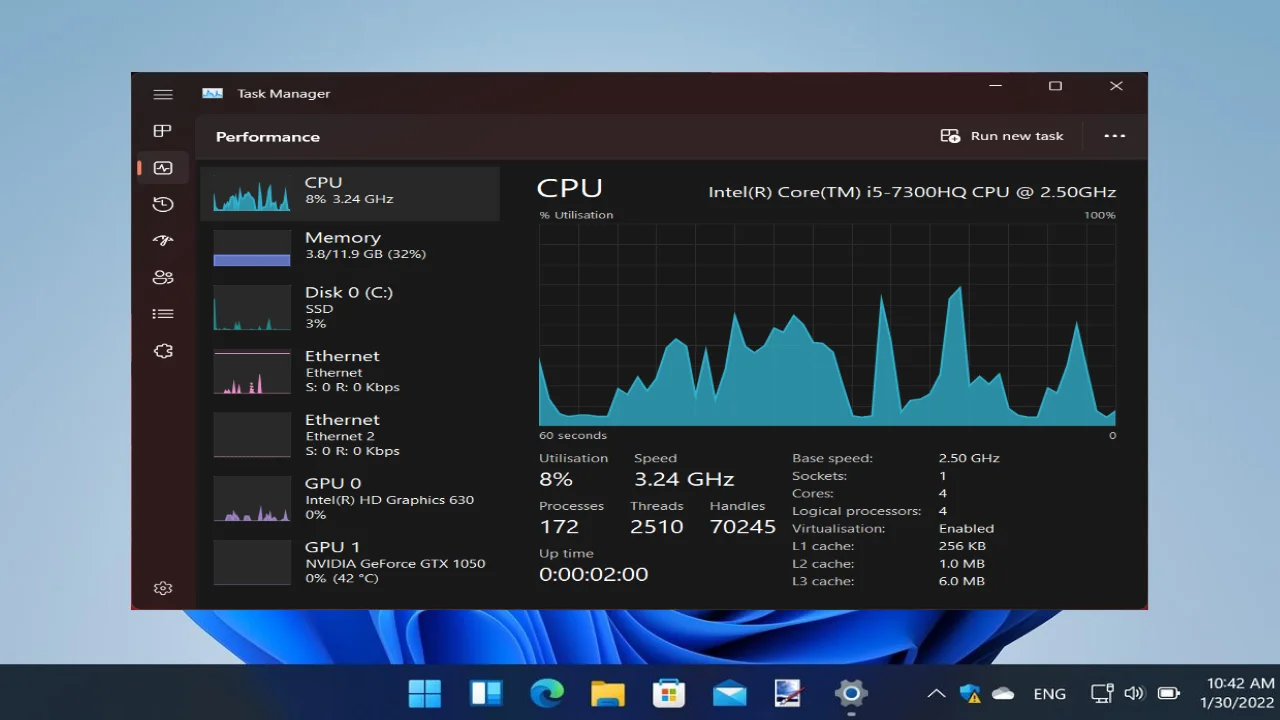Click the Handles count 70245

pyautogui.click(x=743, y=527)
